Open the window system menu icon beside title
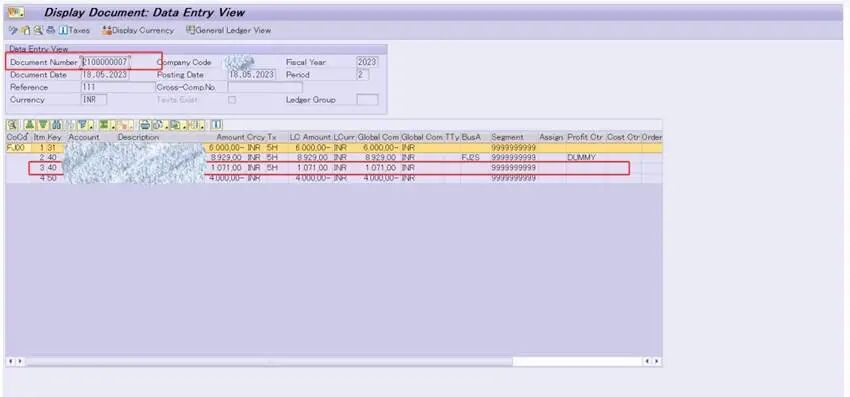 15,12
